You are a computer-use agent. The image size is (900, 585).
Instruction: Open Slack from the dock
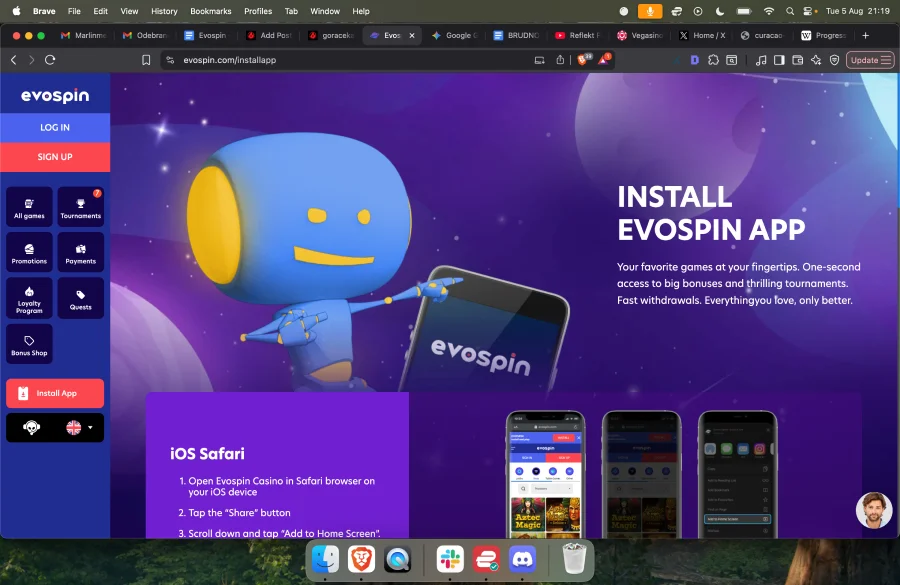point(449,559)
